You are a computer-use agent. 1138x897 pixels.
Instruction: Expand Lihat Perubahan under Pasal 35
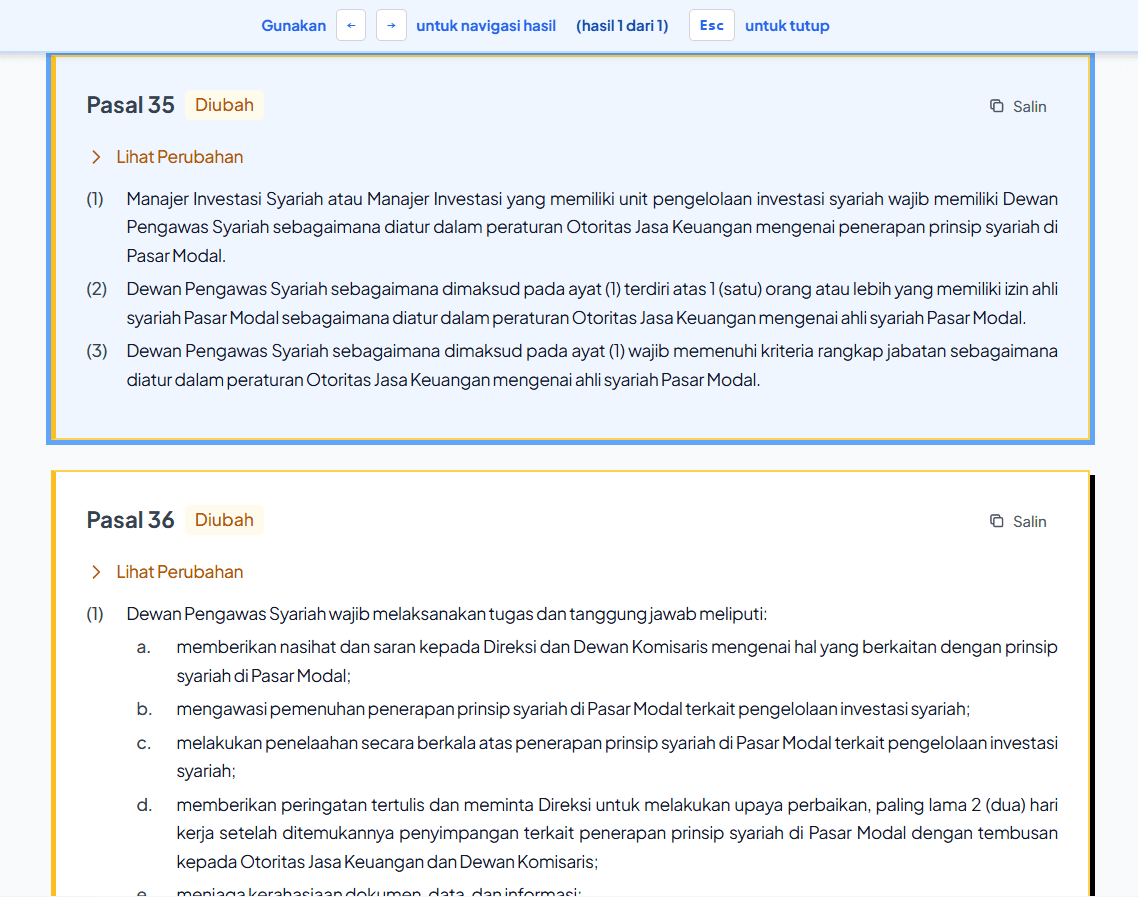pyautogui.click(x=180, y=157)
